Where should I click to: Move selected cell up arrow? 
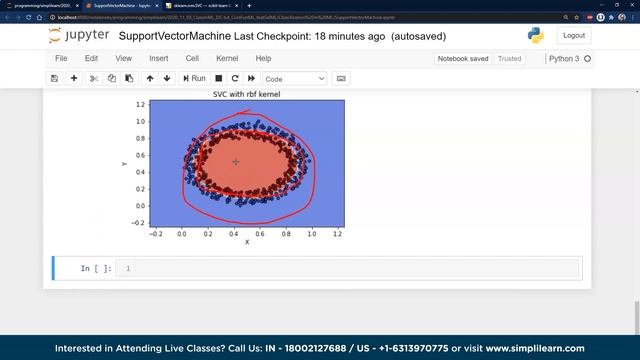point(150,78)
